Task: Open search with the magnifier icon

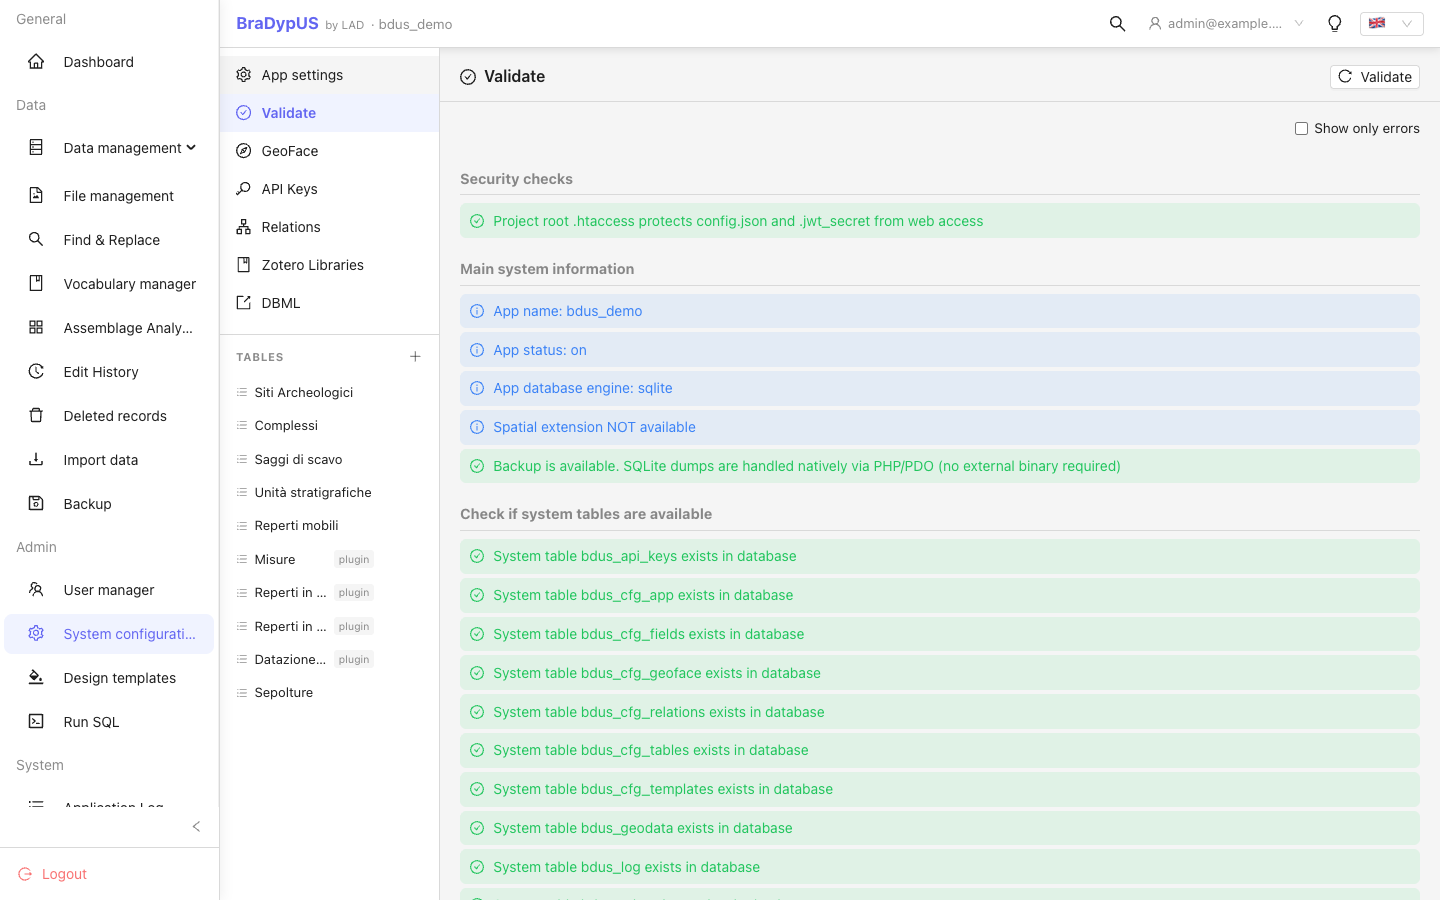Action: point(1117,24)
